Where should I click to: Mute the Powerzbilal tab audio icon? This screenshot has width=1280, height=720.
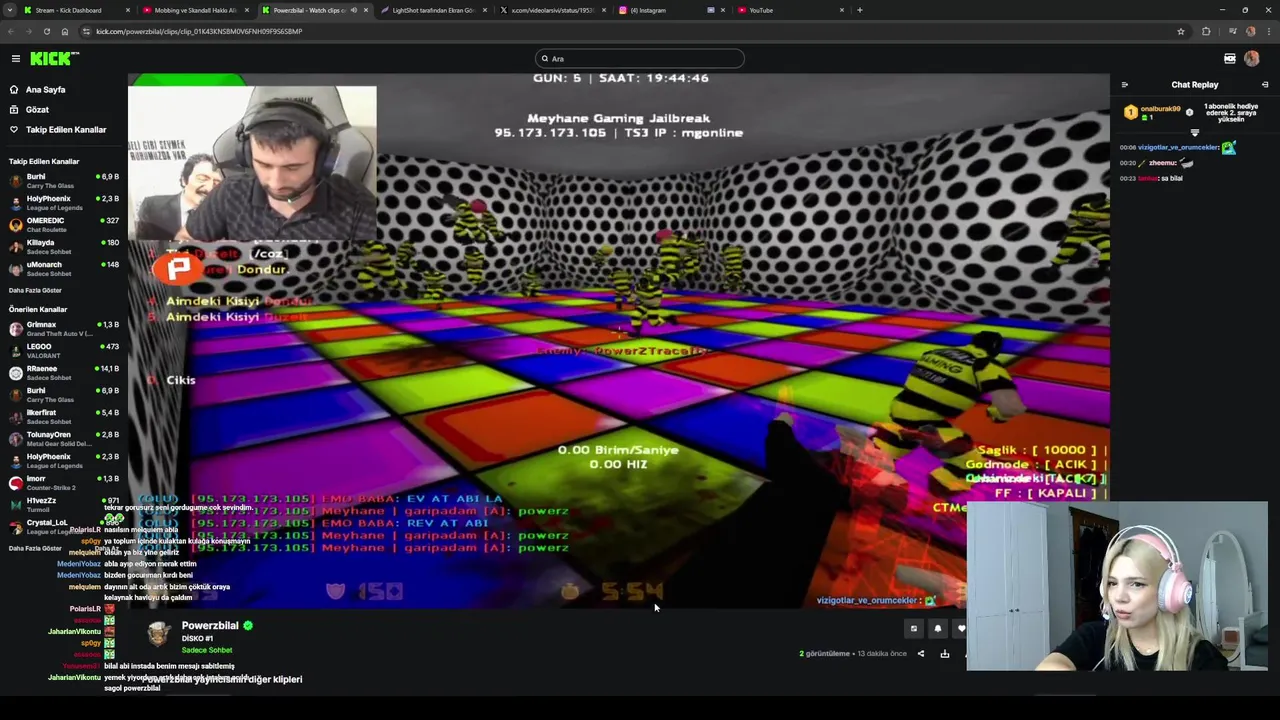pos(353,10)
